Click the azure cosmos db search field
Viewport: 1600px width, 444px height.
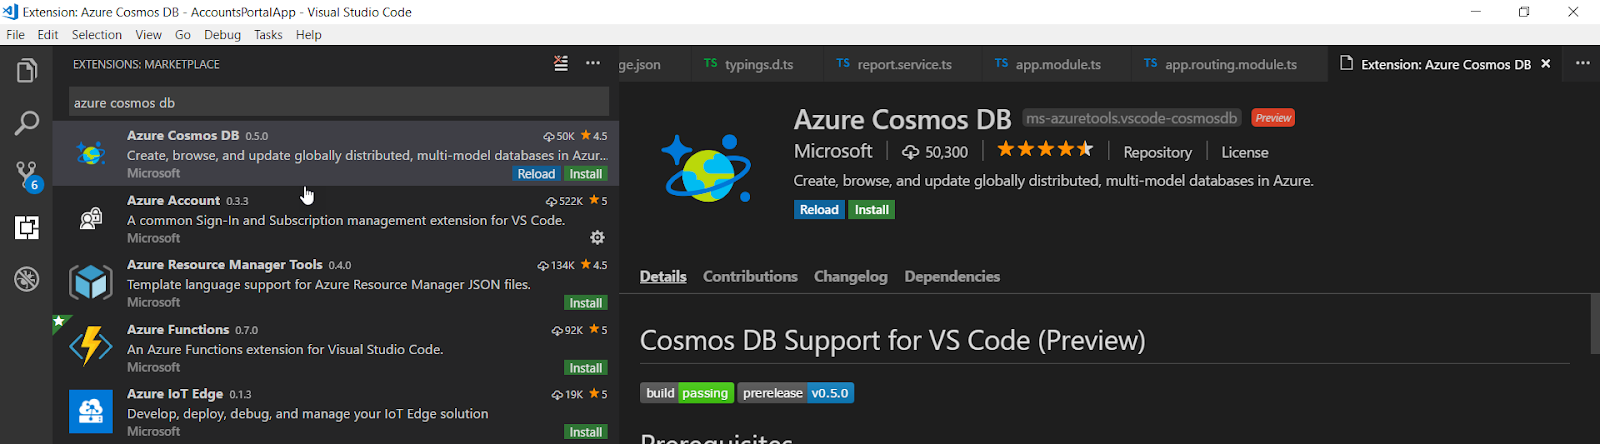[x=339, y=102]
